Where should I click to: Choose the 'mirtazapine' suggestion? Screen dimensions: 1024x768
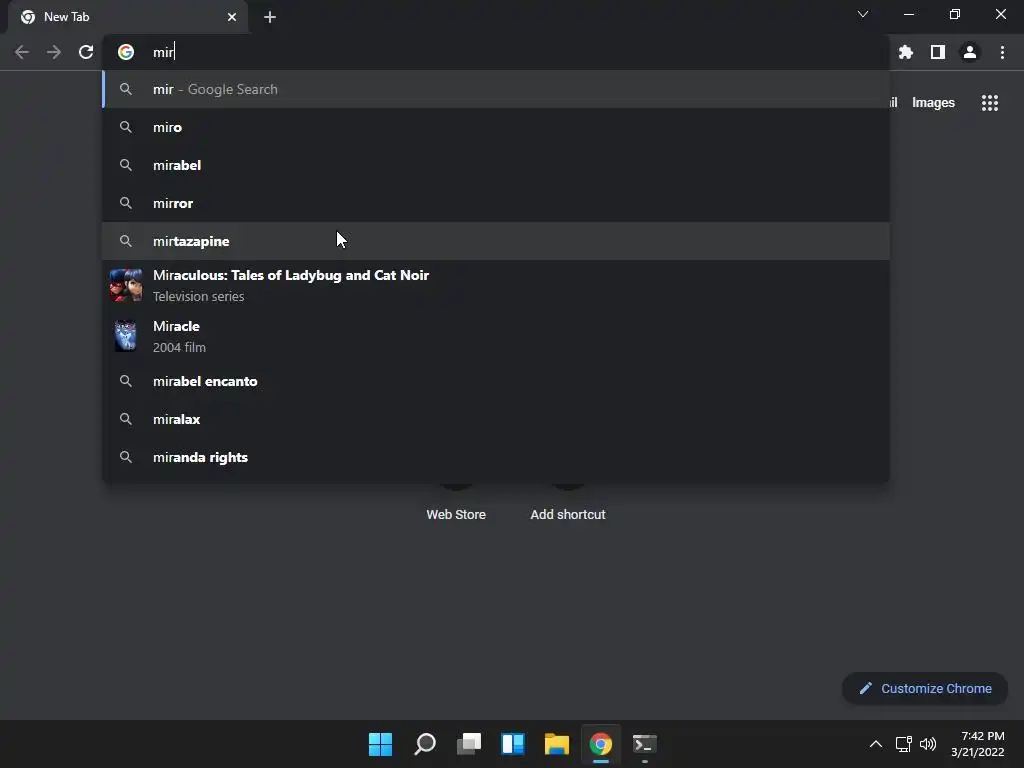496,241
